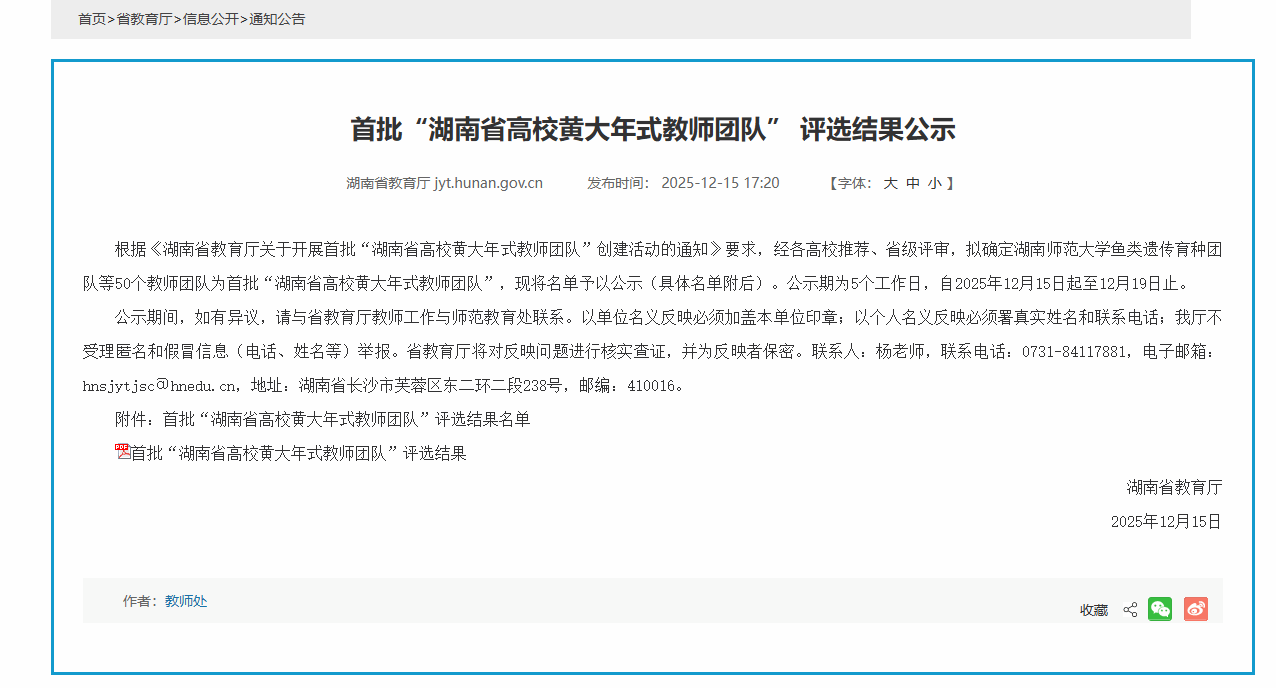Click the 教师处 author link
Screen dimensions: 1276x688
click(x=186, y=601)
